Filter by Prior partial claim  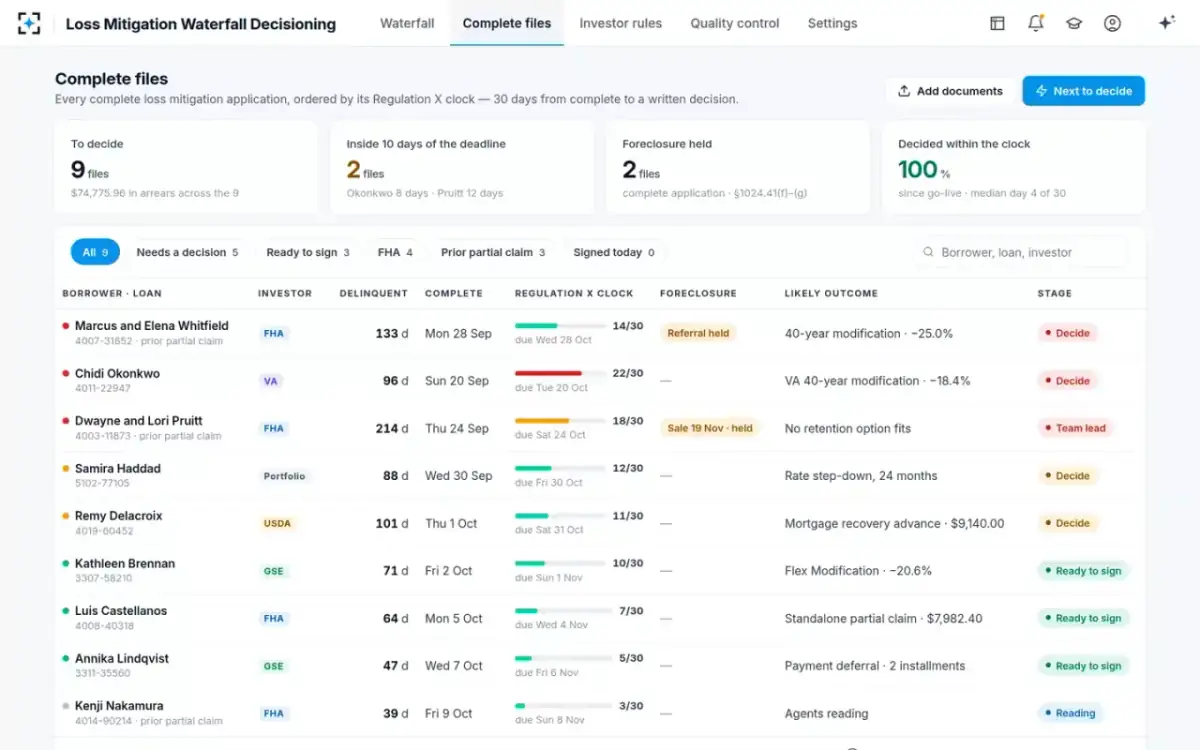493,253
